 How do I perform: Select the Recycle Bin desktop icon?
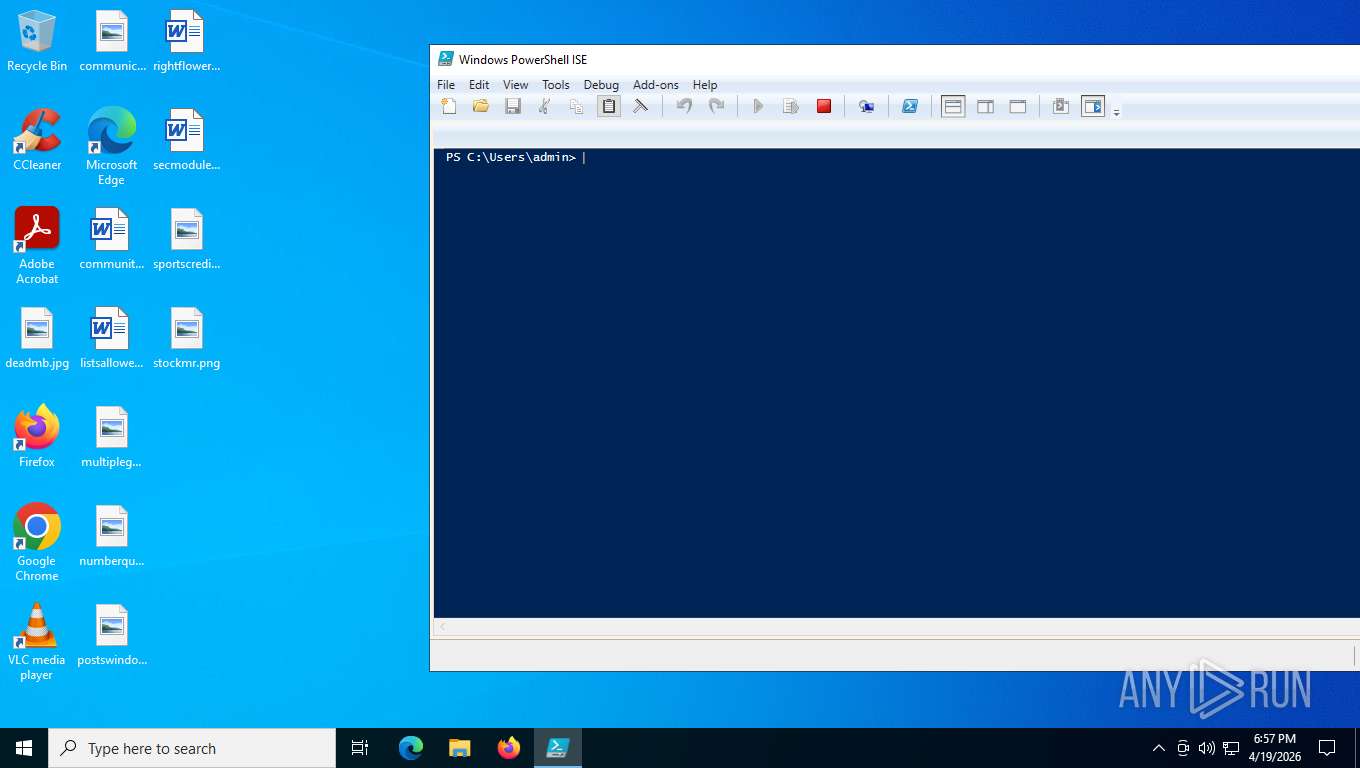point(37,42)
